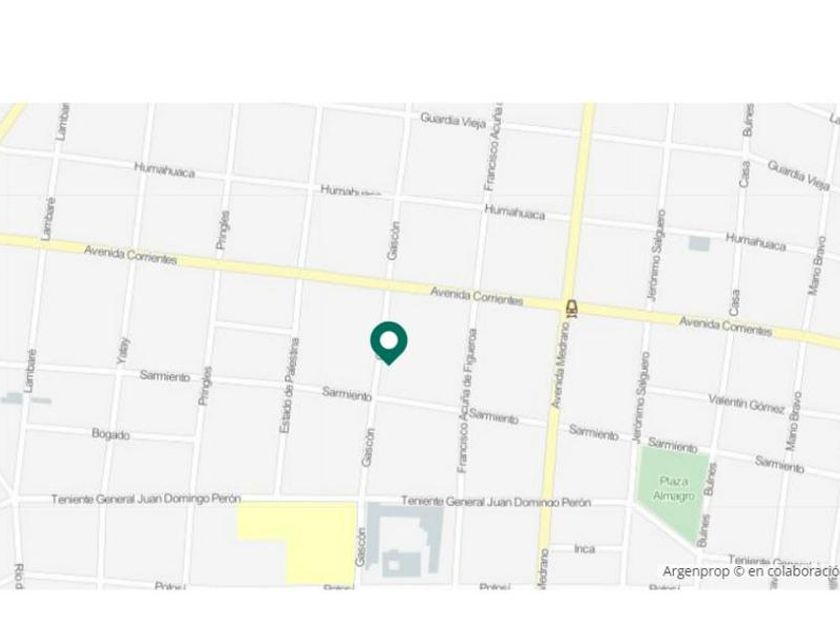Click the Humahuaca label left of Pringles street
The width and height of the screenshot is (840, 630).
pos(164,170)
